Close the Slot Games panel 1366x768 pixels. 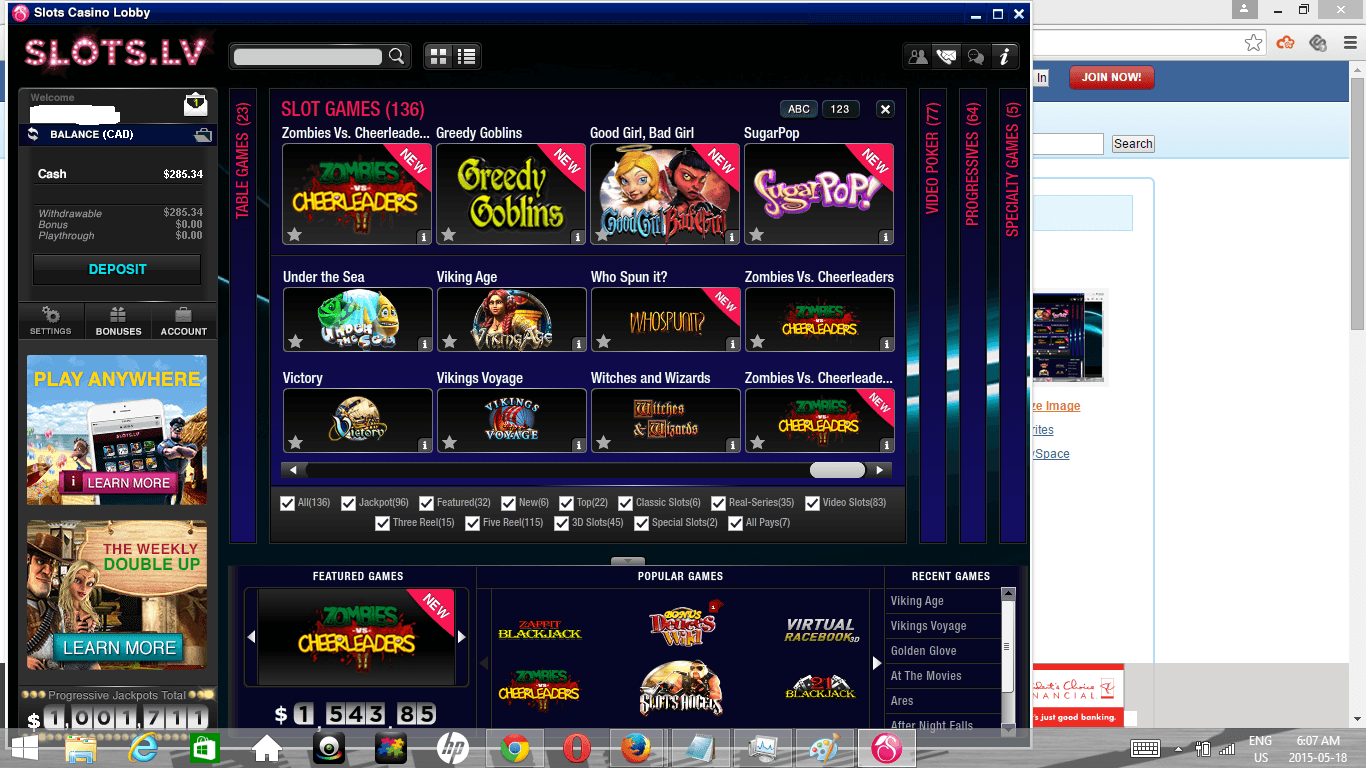coord(885,109)
